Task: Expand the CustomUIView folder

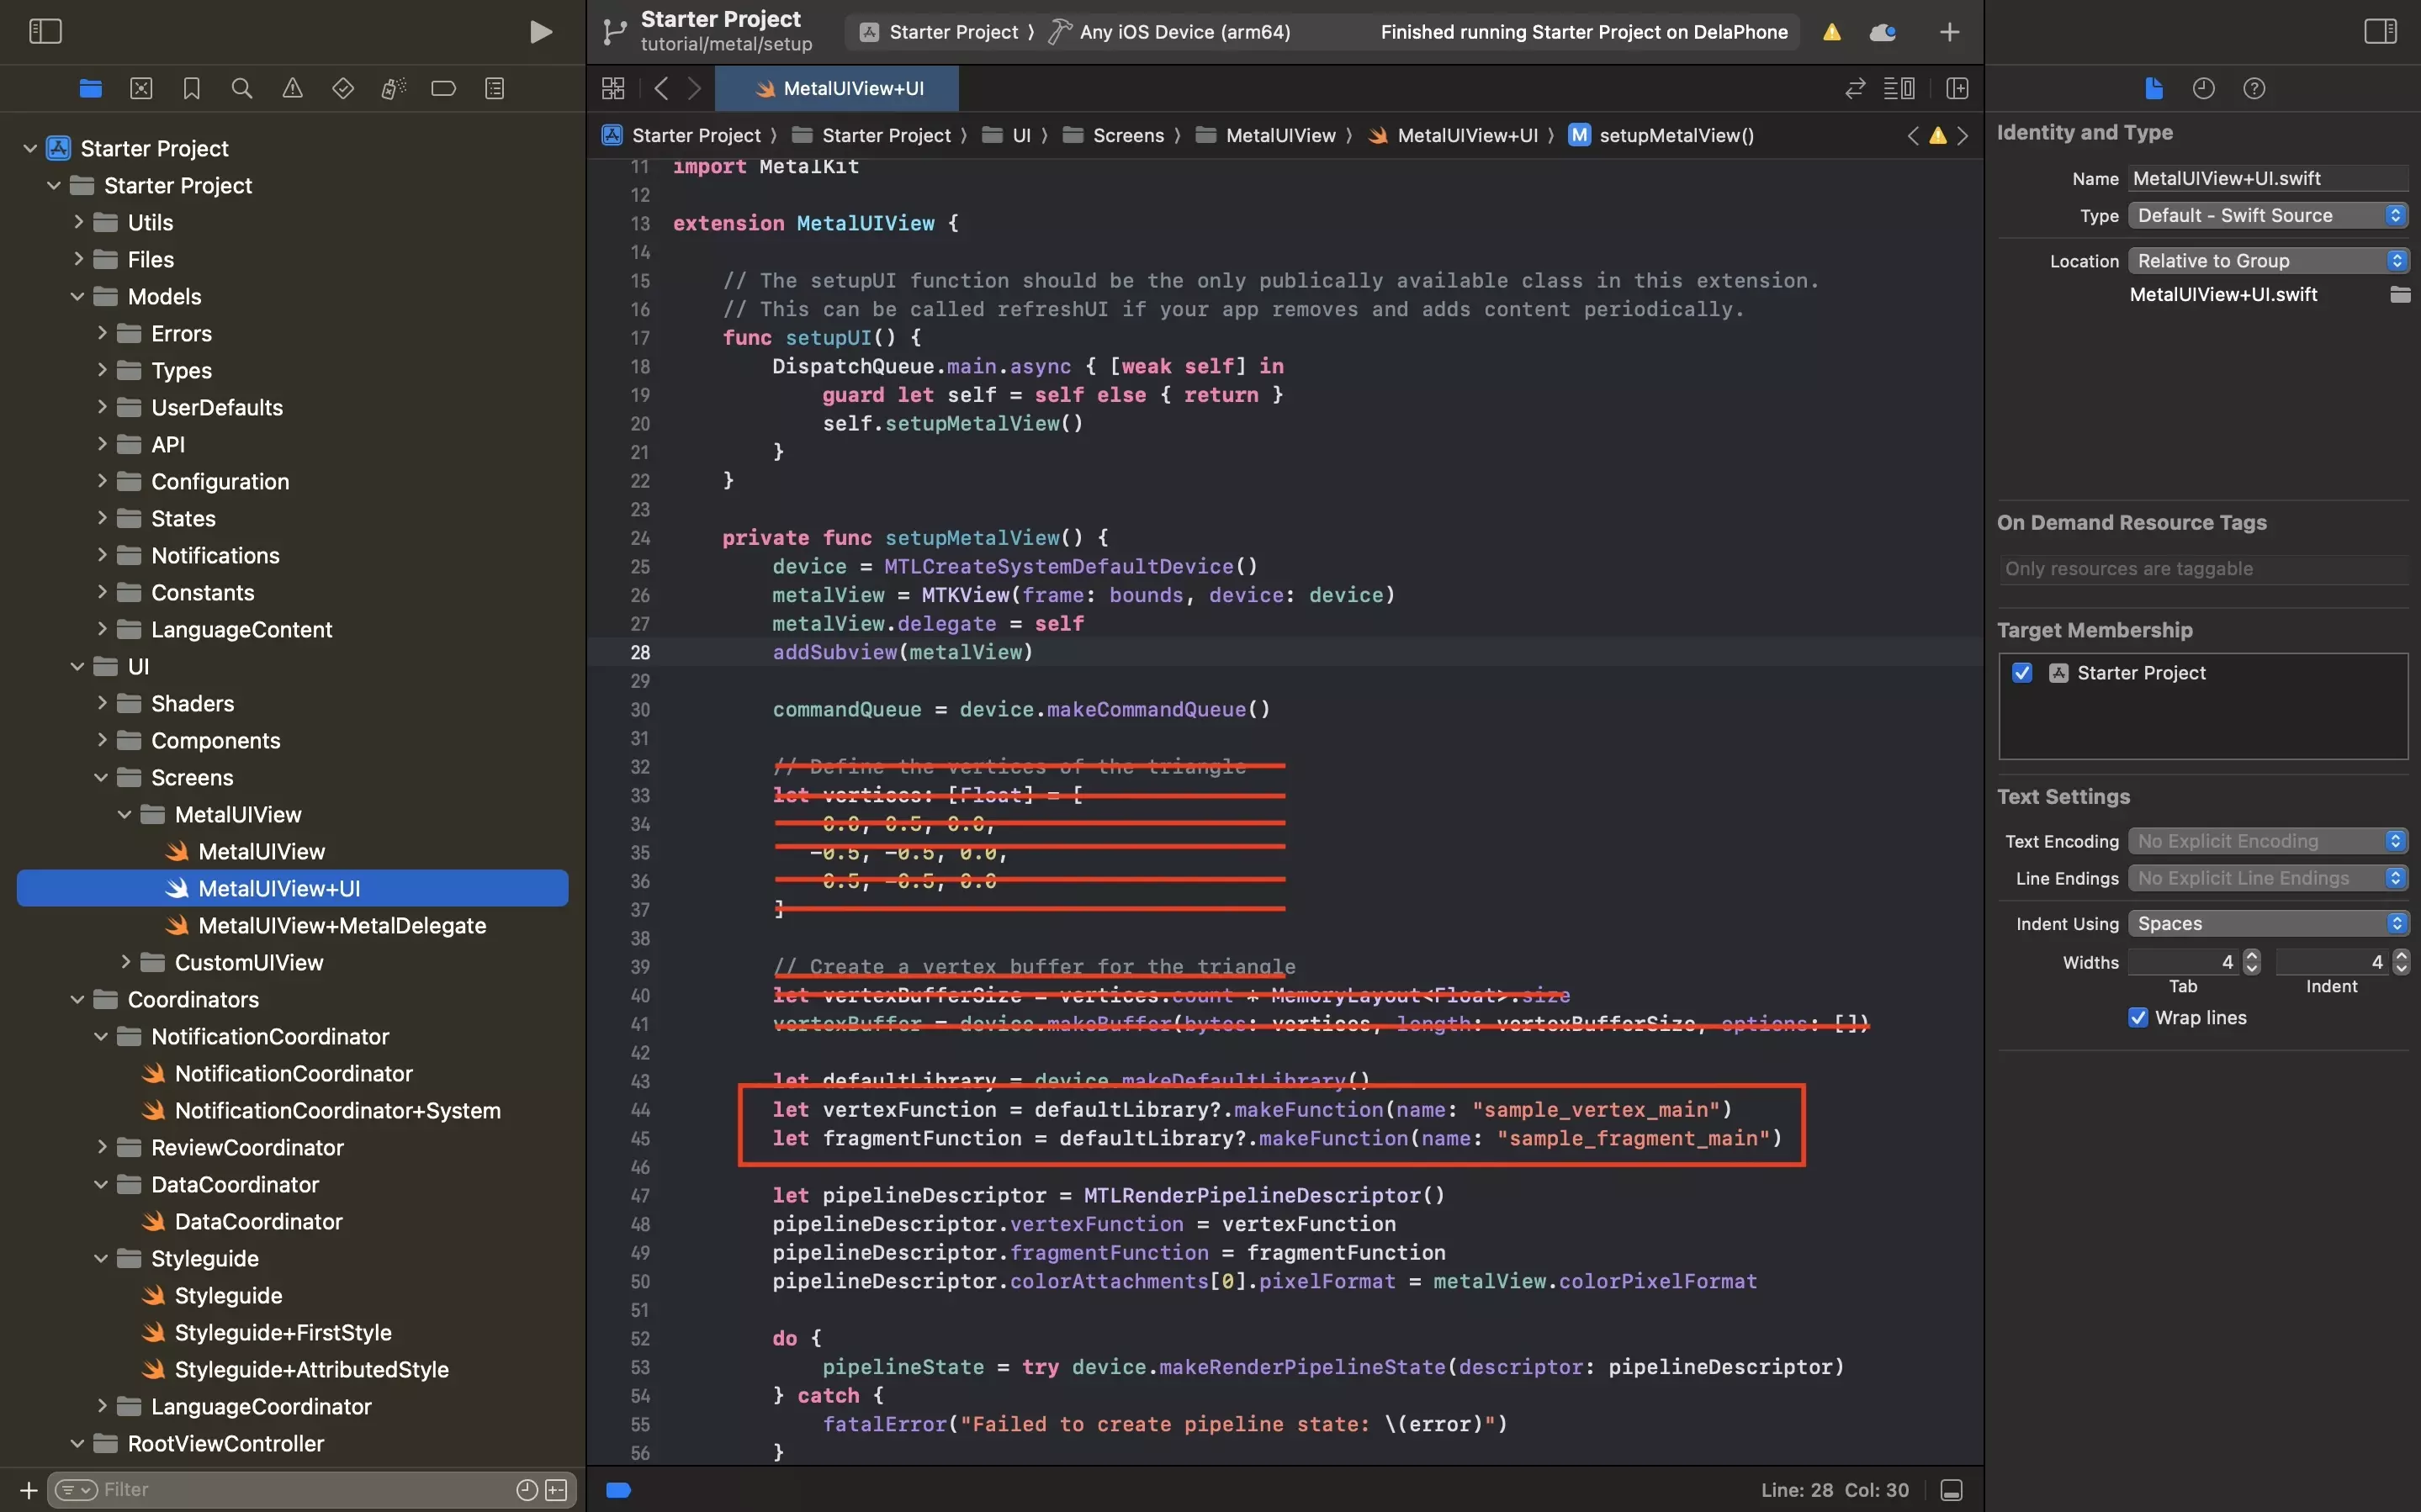Action: point(125,962)
